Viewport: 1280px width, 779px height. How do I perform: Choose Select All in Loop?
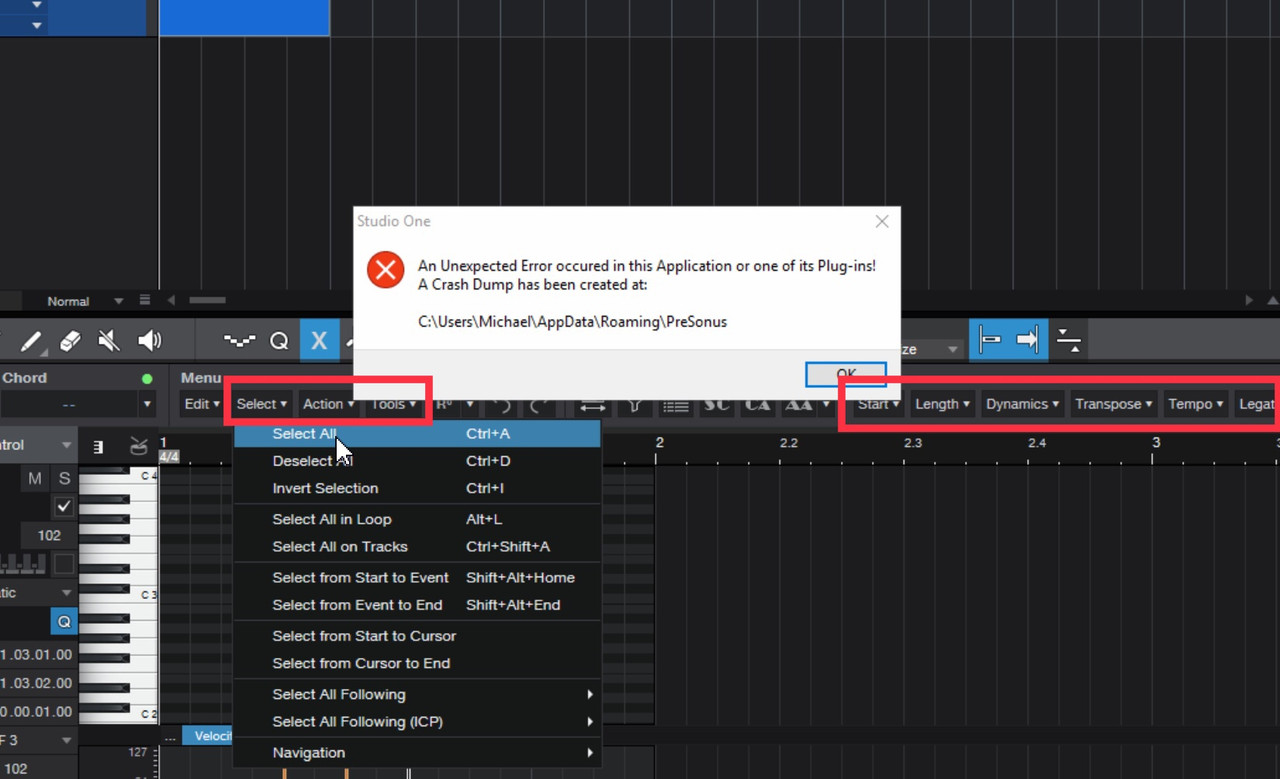[417, 519]
